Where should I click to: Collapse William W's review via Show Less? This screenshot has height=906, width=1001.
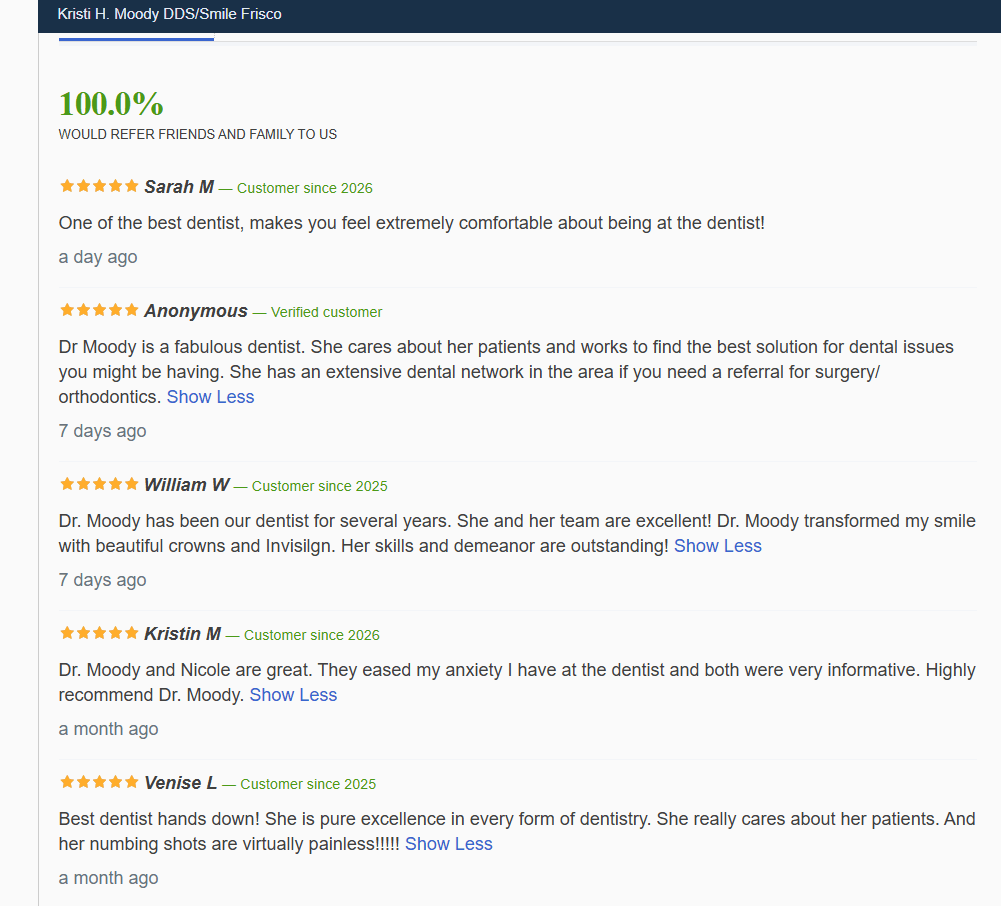click(x=718, y=546)
